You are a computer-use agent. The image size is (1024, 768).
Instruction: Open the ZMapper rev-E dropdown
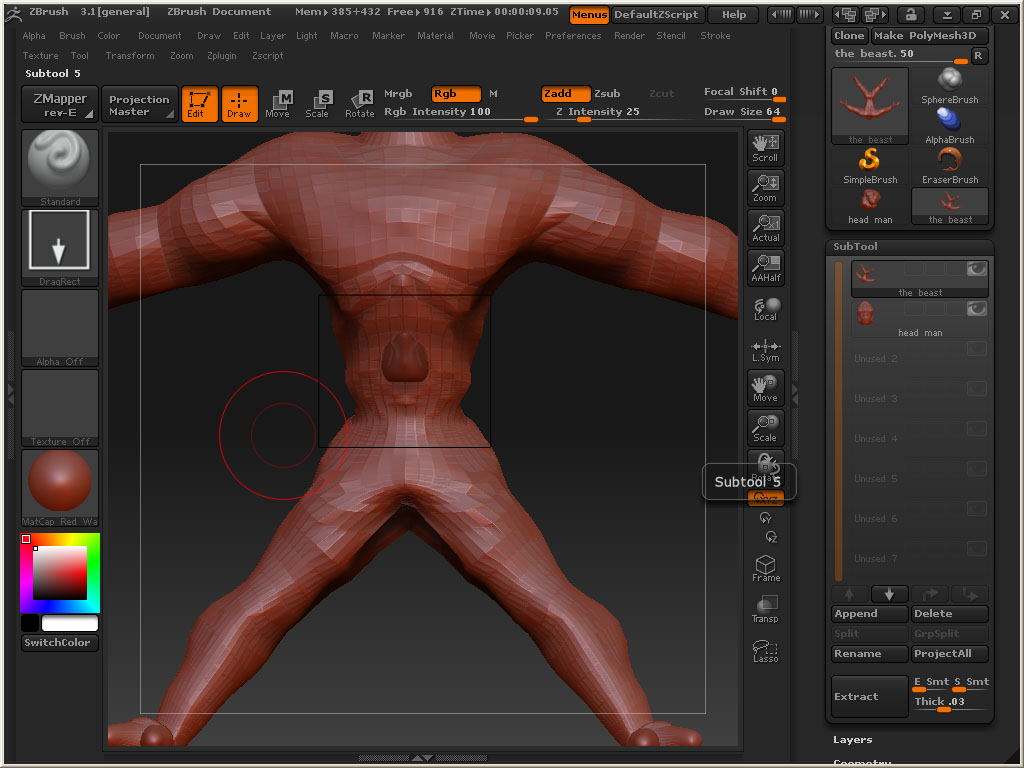(60, 104)
